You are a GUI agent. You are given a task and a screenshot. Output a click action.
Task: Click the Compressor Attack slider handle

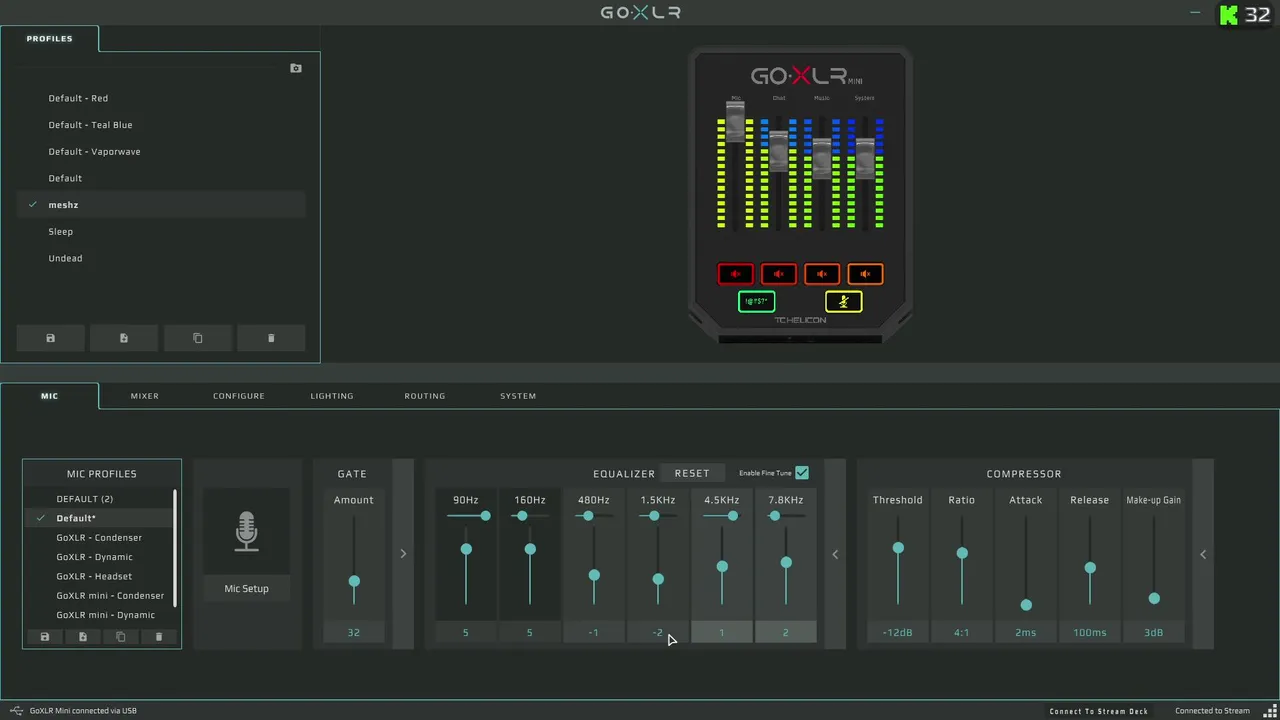(x=1026, y=605)
